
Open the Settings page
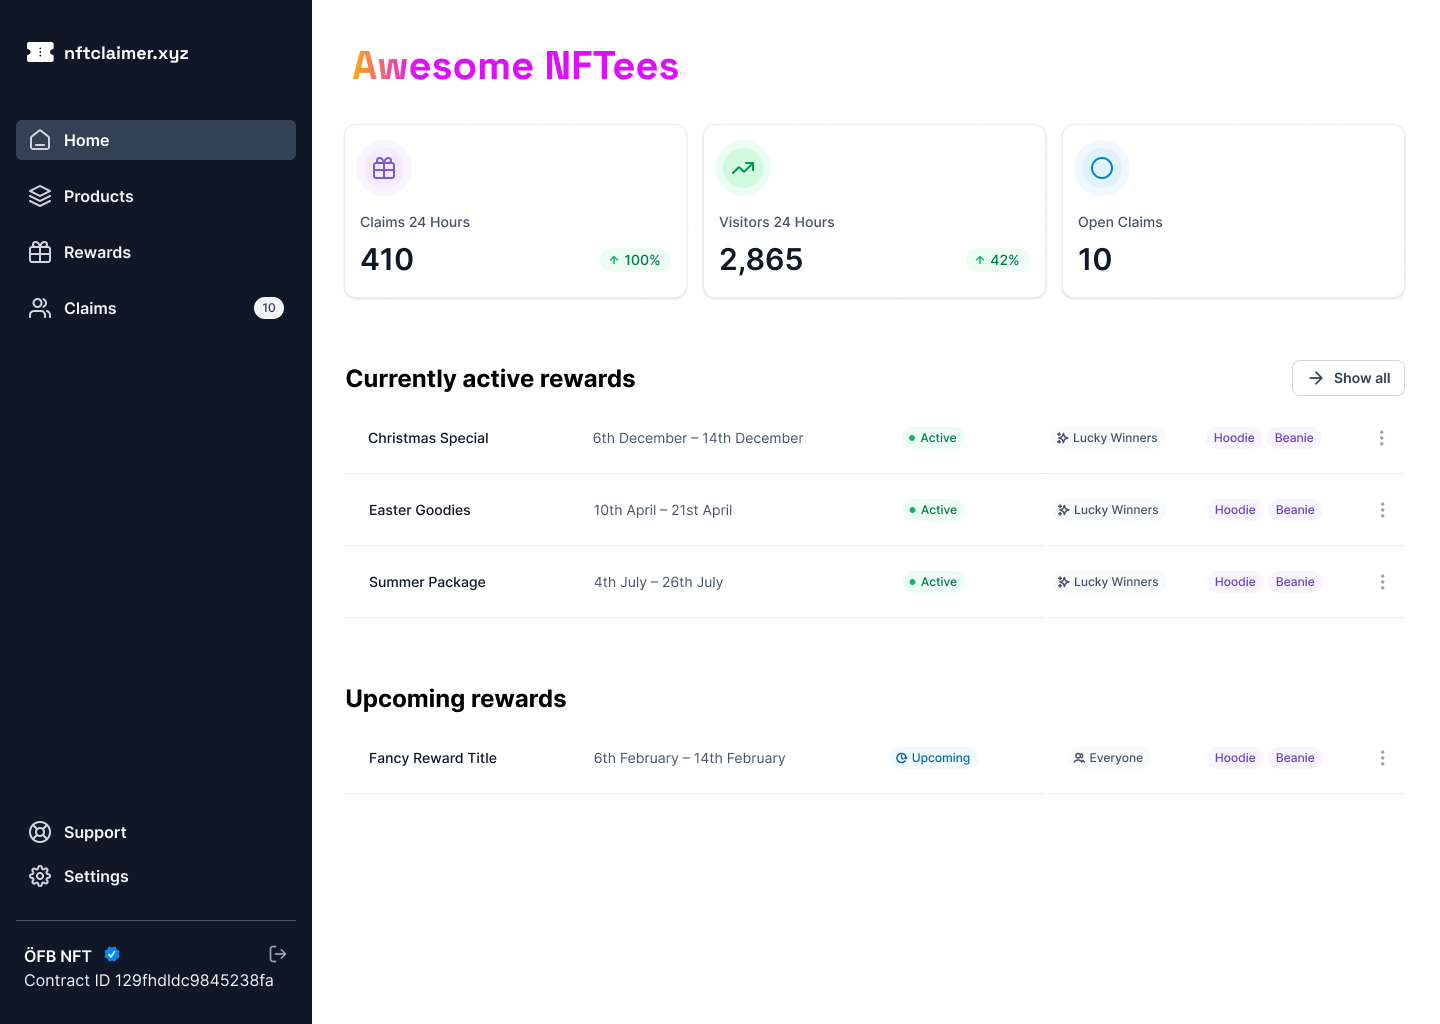pos(156,876)
